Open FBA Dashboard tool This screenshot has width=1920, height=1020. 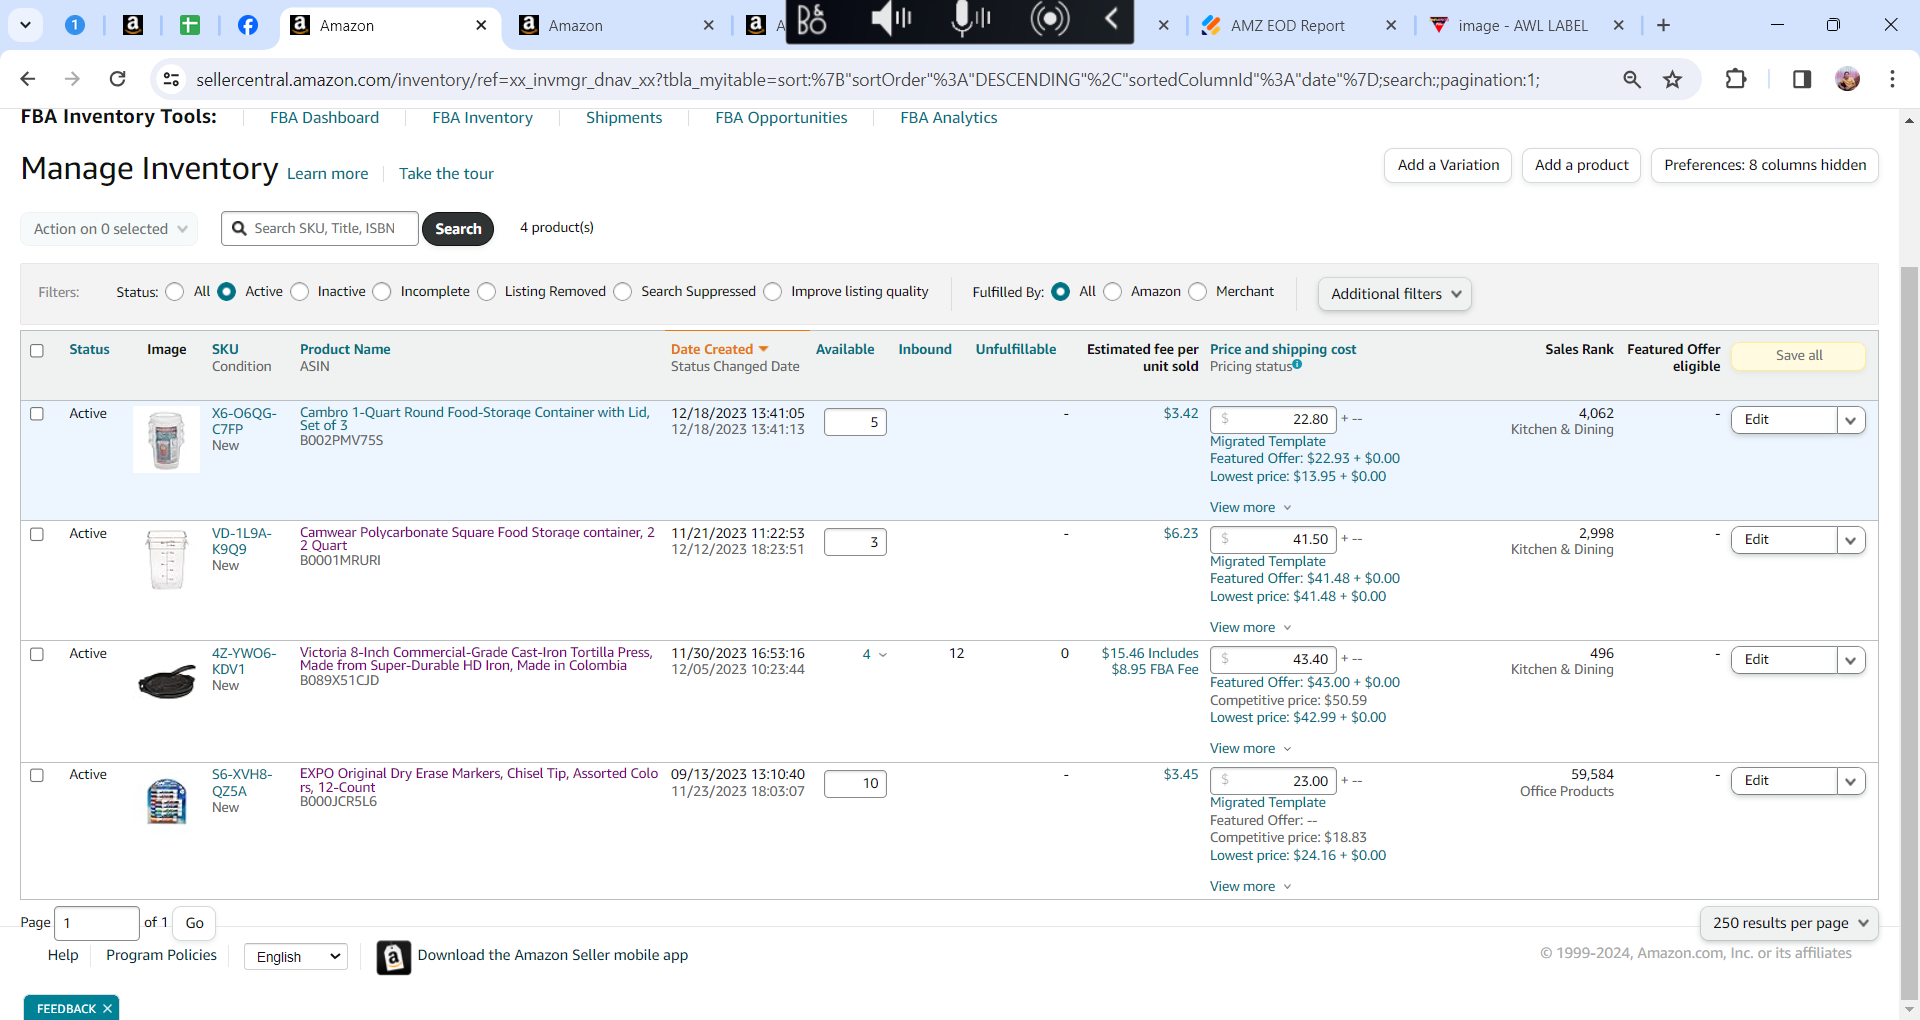click(x=324, y=117)
